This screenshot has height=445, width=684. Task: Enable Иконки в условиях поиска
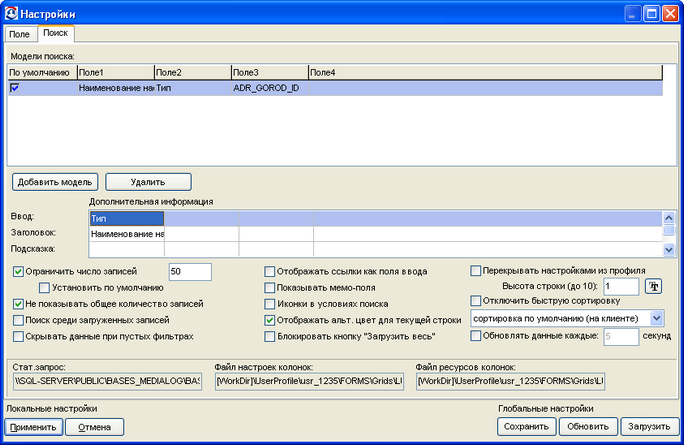[270, 304]
